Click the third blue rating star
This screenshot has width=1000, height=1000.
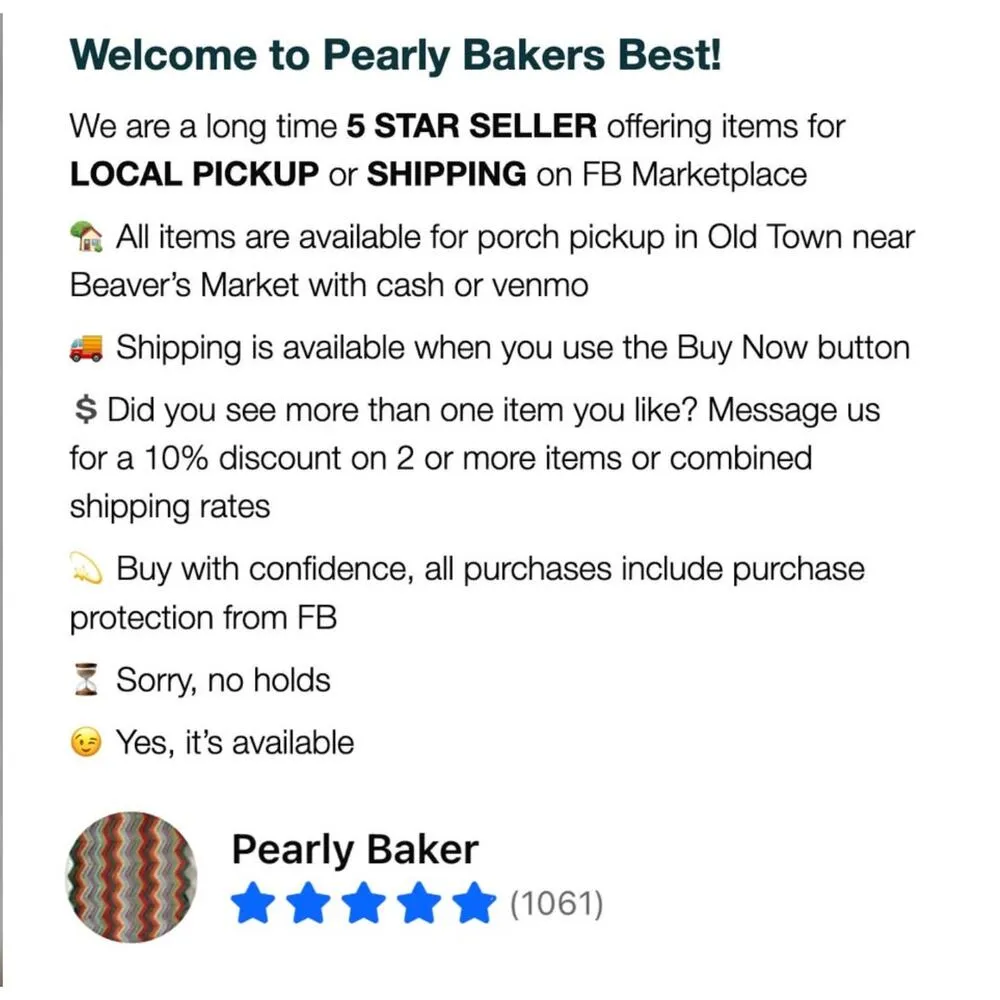(x=363, y=905)
